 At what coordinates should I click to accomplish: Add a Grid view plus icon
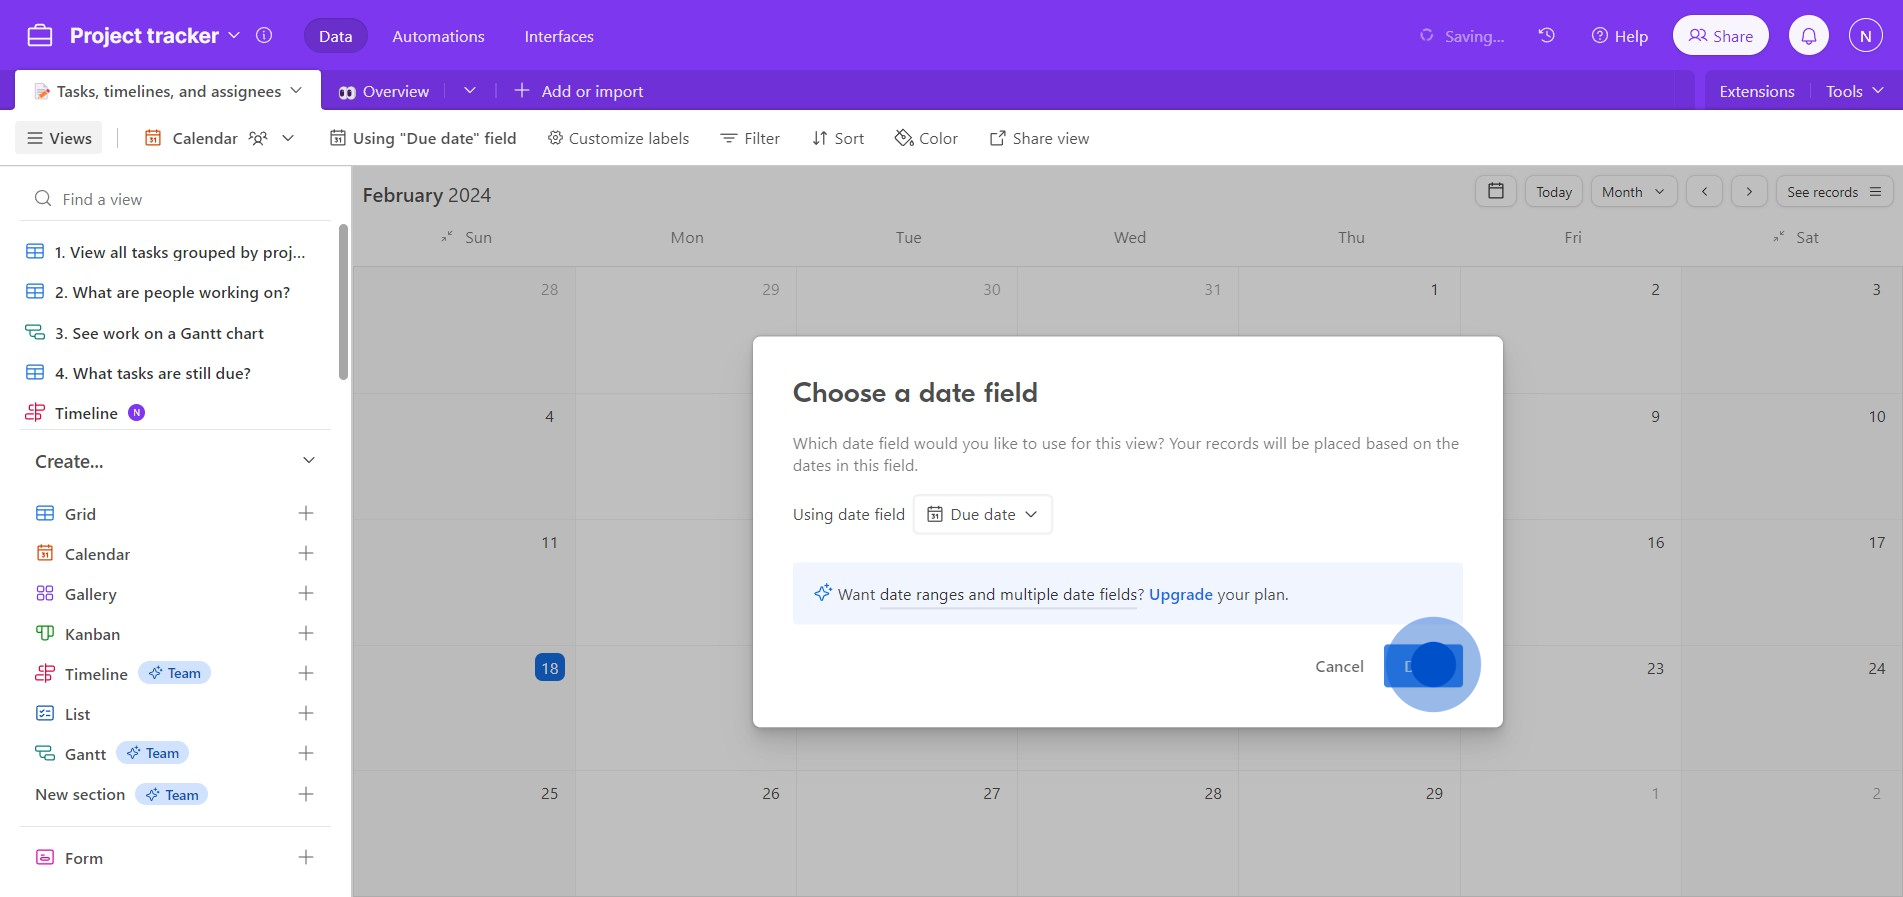point(306,513)
